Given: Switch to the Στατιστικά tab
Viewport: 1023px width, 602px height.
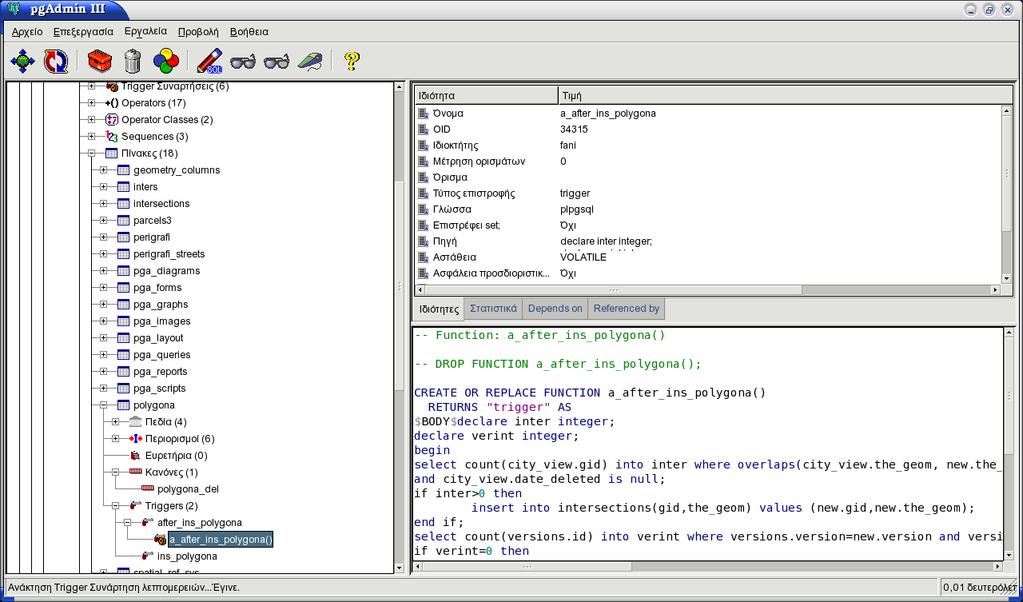Looking at the screenshot, I should (493, 309).
